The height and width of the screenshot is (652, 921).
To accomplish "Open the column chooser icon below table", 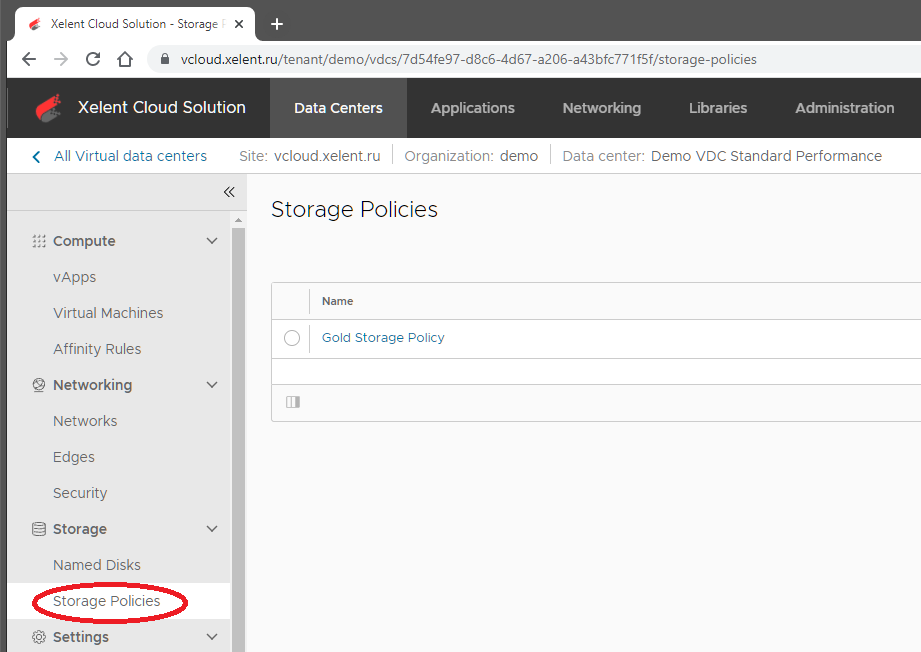I will (293, 402).
